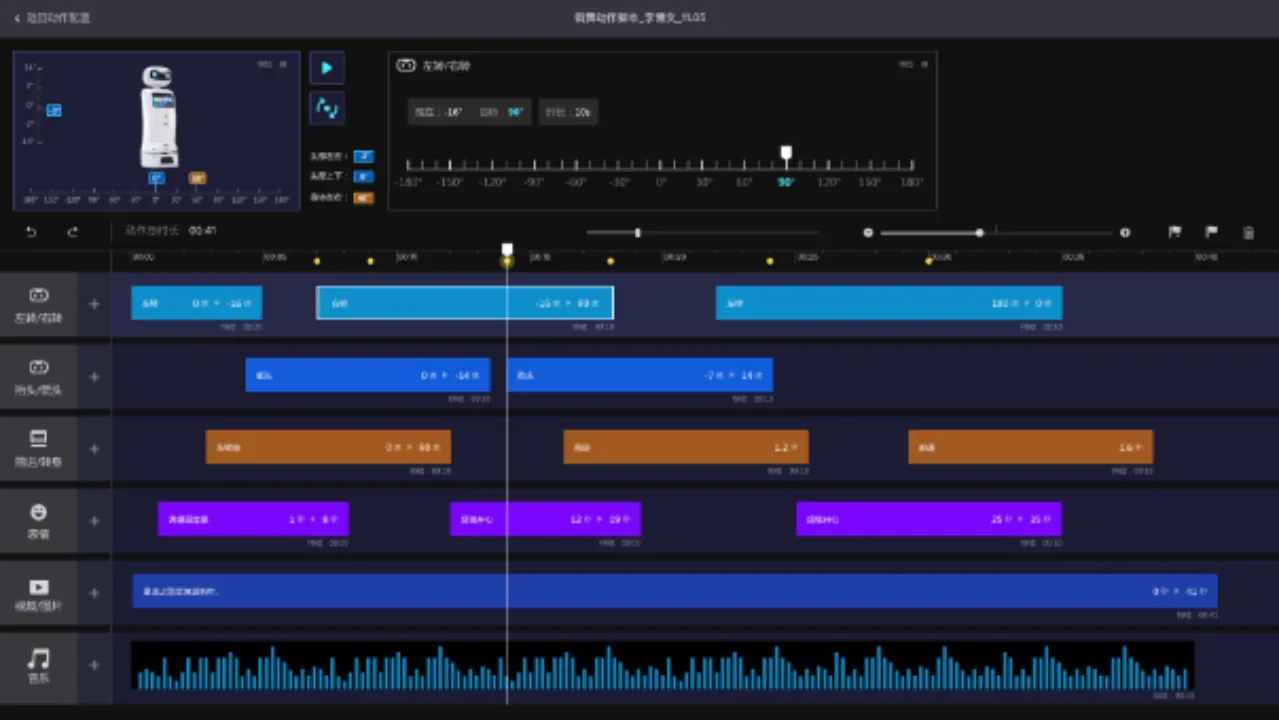This screenshot has width=1279, height=720.
Task: Select the music track note icon
Action: click(38, 658)
